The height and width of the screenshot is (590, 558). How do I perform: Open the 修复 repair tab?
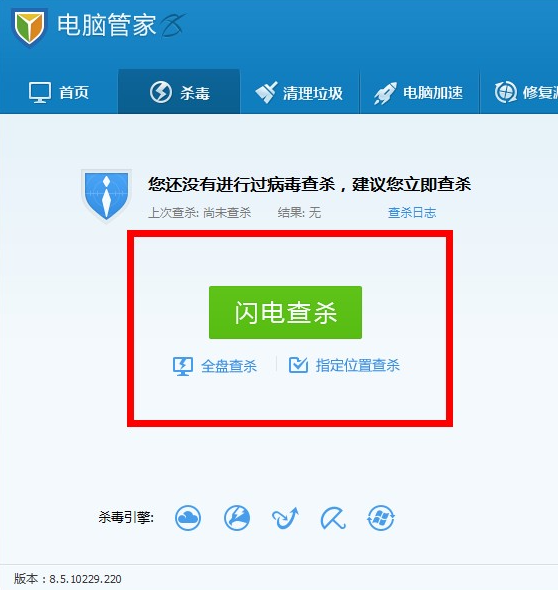tap(519, 92)
